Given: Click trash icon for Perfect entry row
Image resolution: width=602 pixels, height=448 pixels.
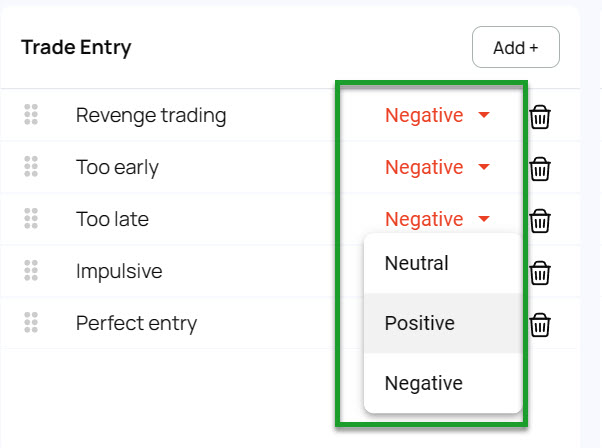Looking at the screenshot, I should [x=540, y=324].
